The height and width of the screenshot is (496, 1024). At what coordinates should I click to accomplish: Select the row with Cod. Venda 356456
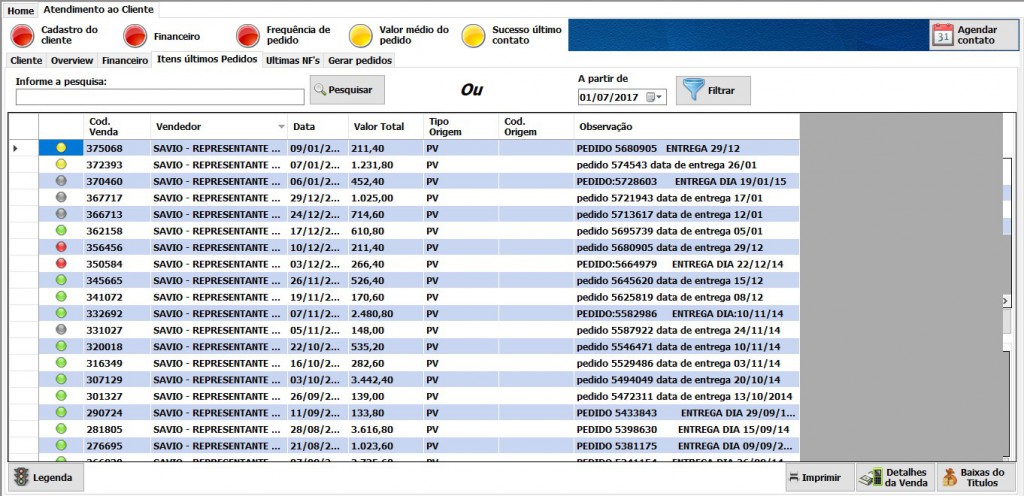[104, 247]
